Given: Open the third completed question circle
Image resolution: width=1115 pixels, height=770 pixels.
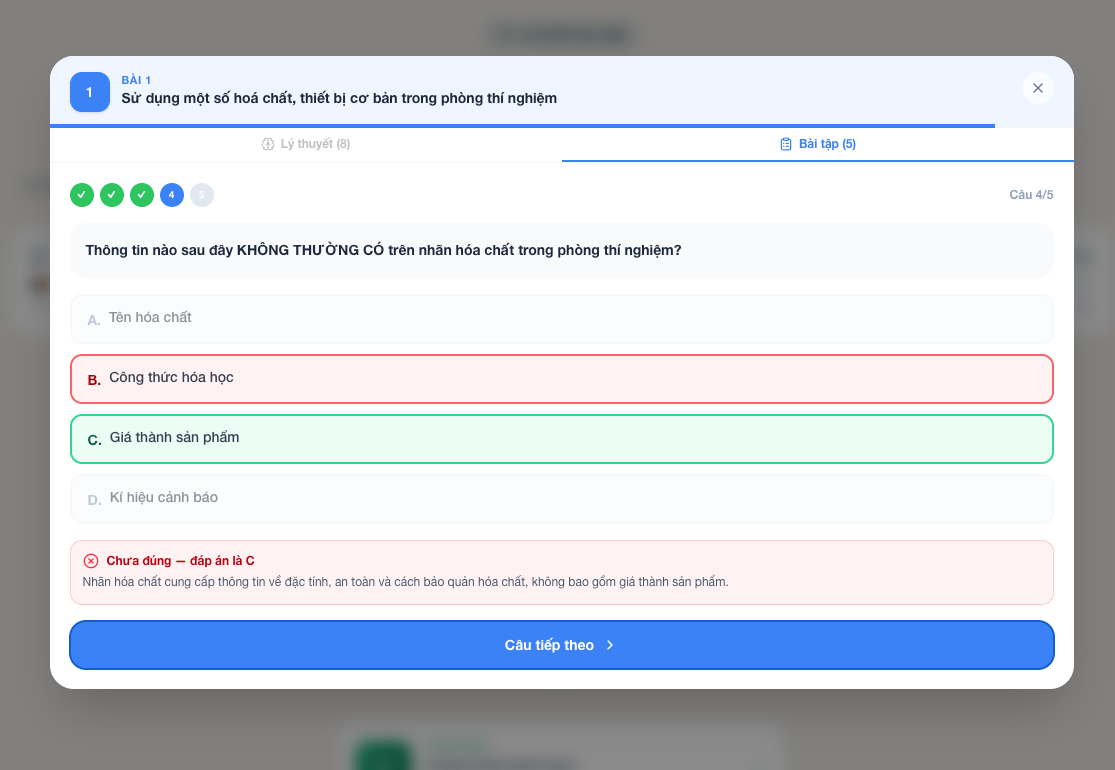Looking at the screenshot, I should [142, 195].
